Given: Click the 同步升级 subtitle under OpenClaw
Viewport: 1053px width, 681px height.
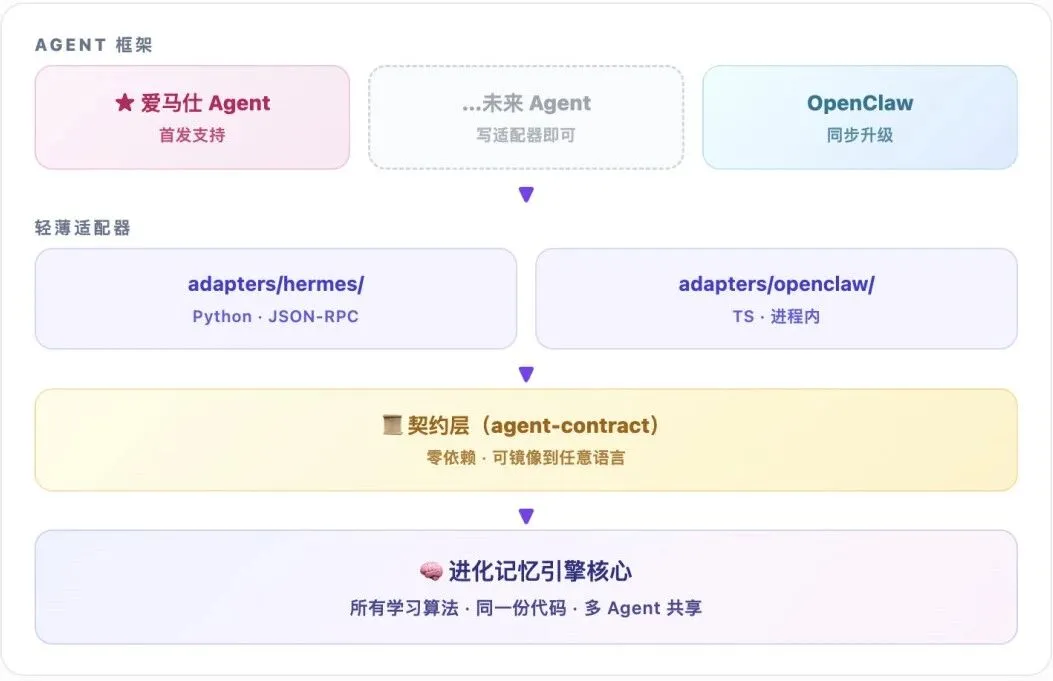Looking at the screenshot, I should click(x=860, y=135).
